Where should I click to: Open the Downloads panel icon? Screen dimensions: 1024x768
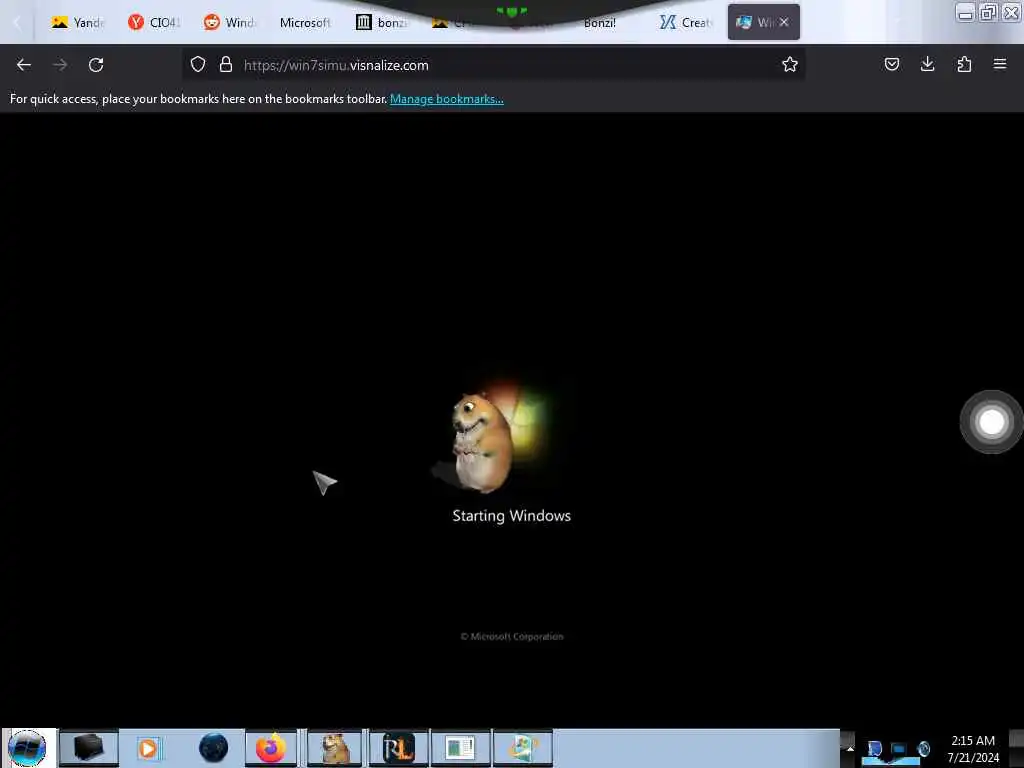pyautogui.click(x=927, y=65)
